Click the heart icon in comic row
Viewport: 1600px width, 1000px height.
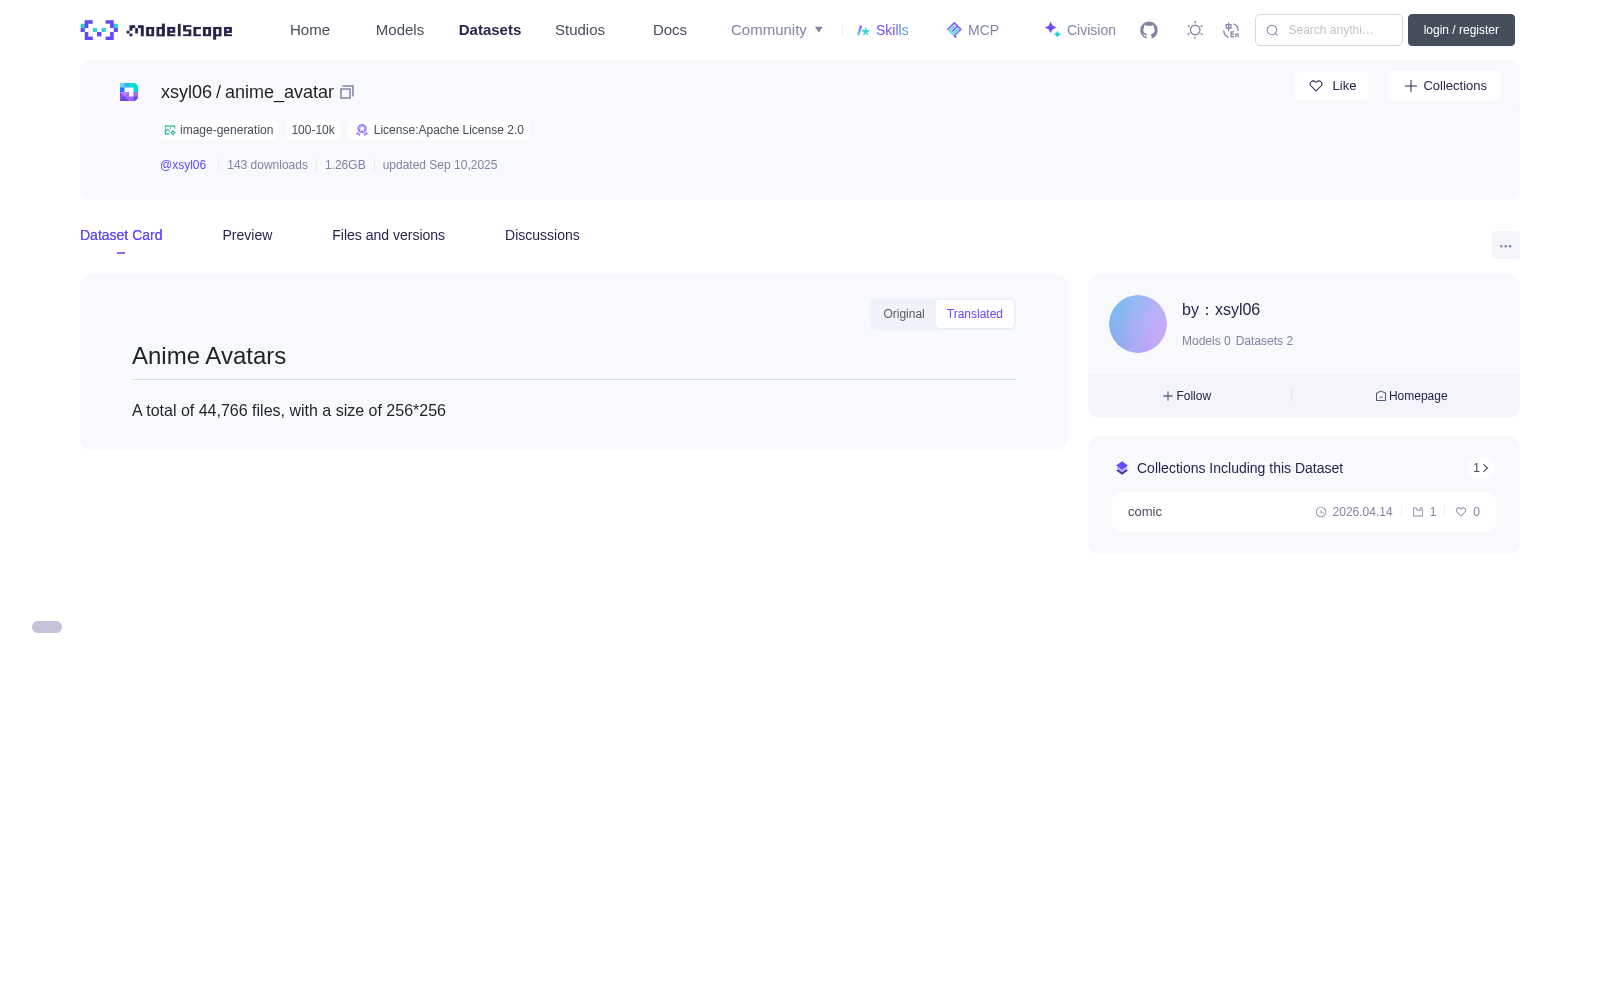1461,512
